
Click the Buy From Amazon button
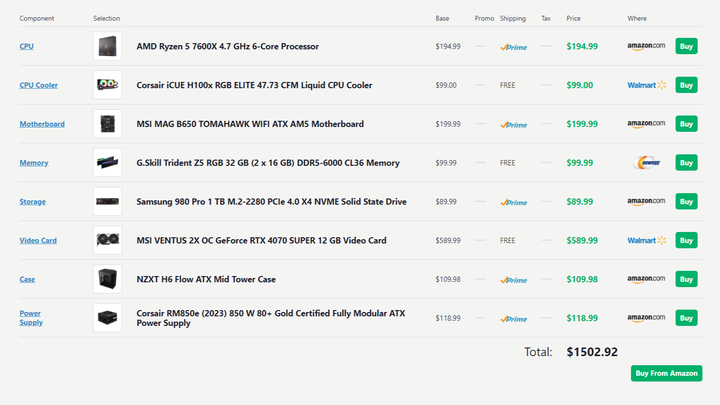click(x=666, y=373)
